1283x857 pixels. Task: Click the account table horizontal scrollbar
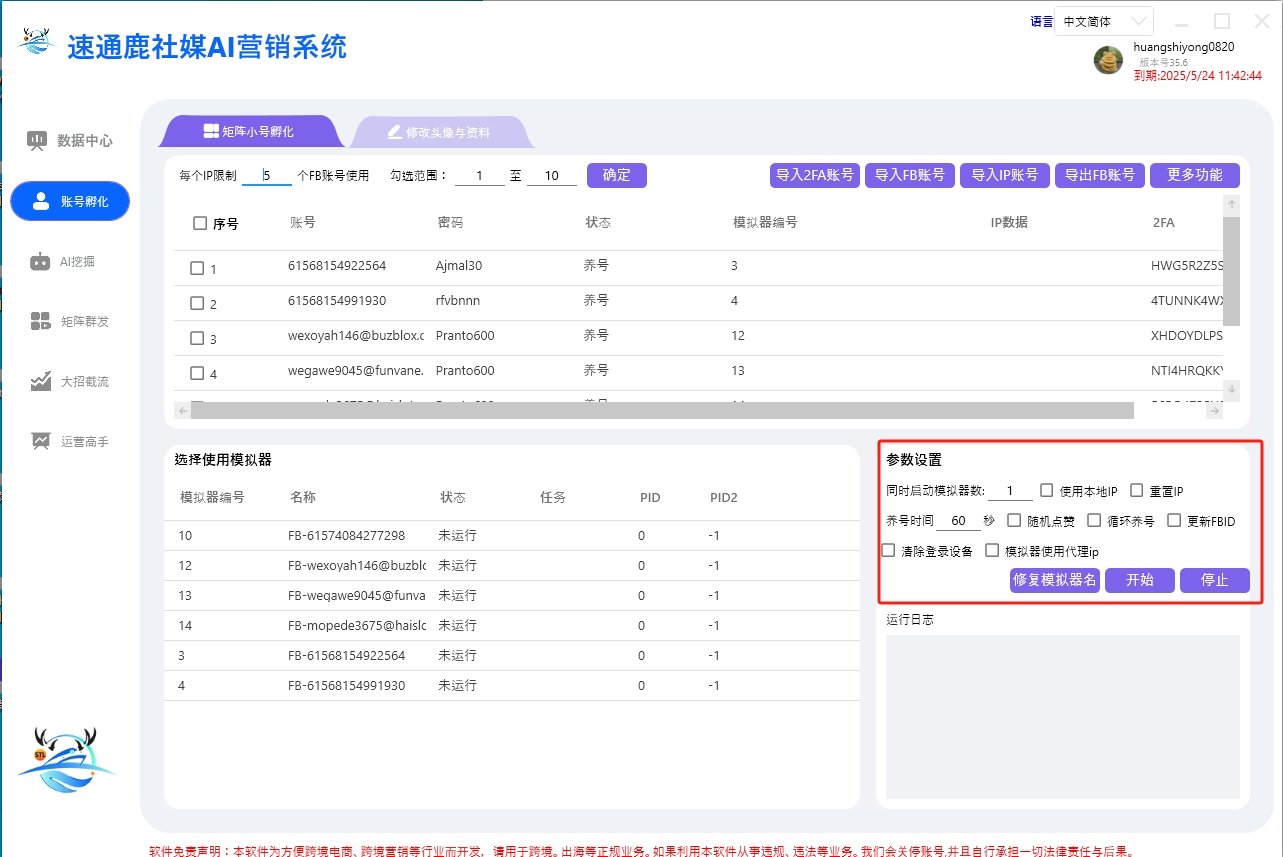coord(662,410)
